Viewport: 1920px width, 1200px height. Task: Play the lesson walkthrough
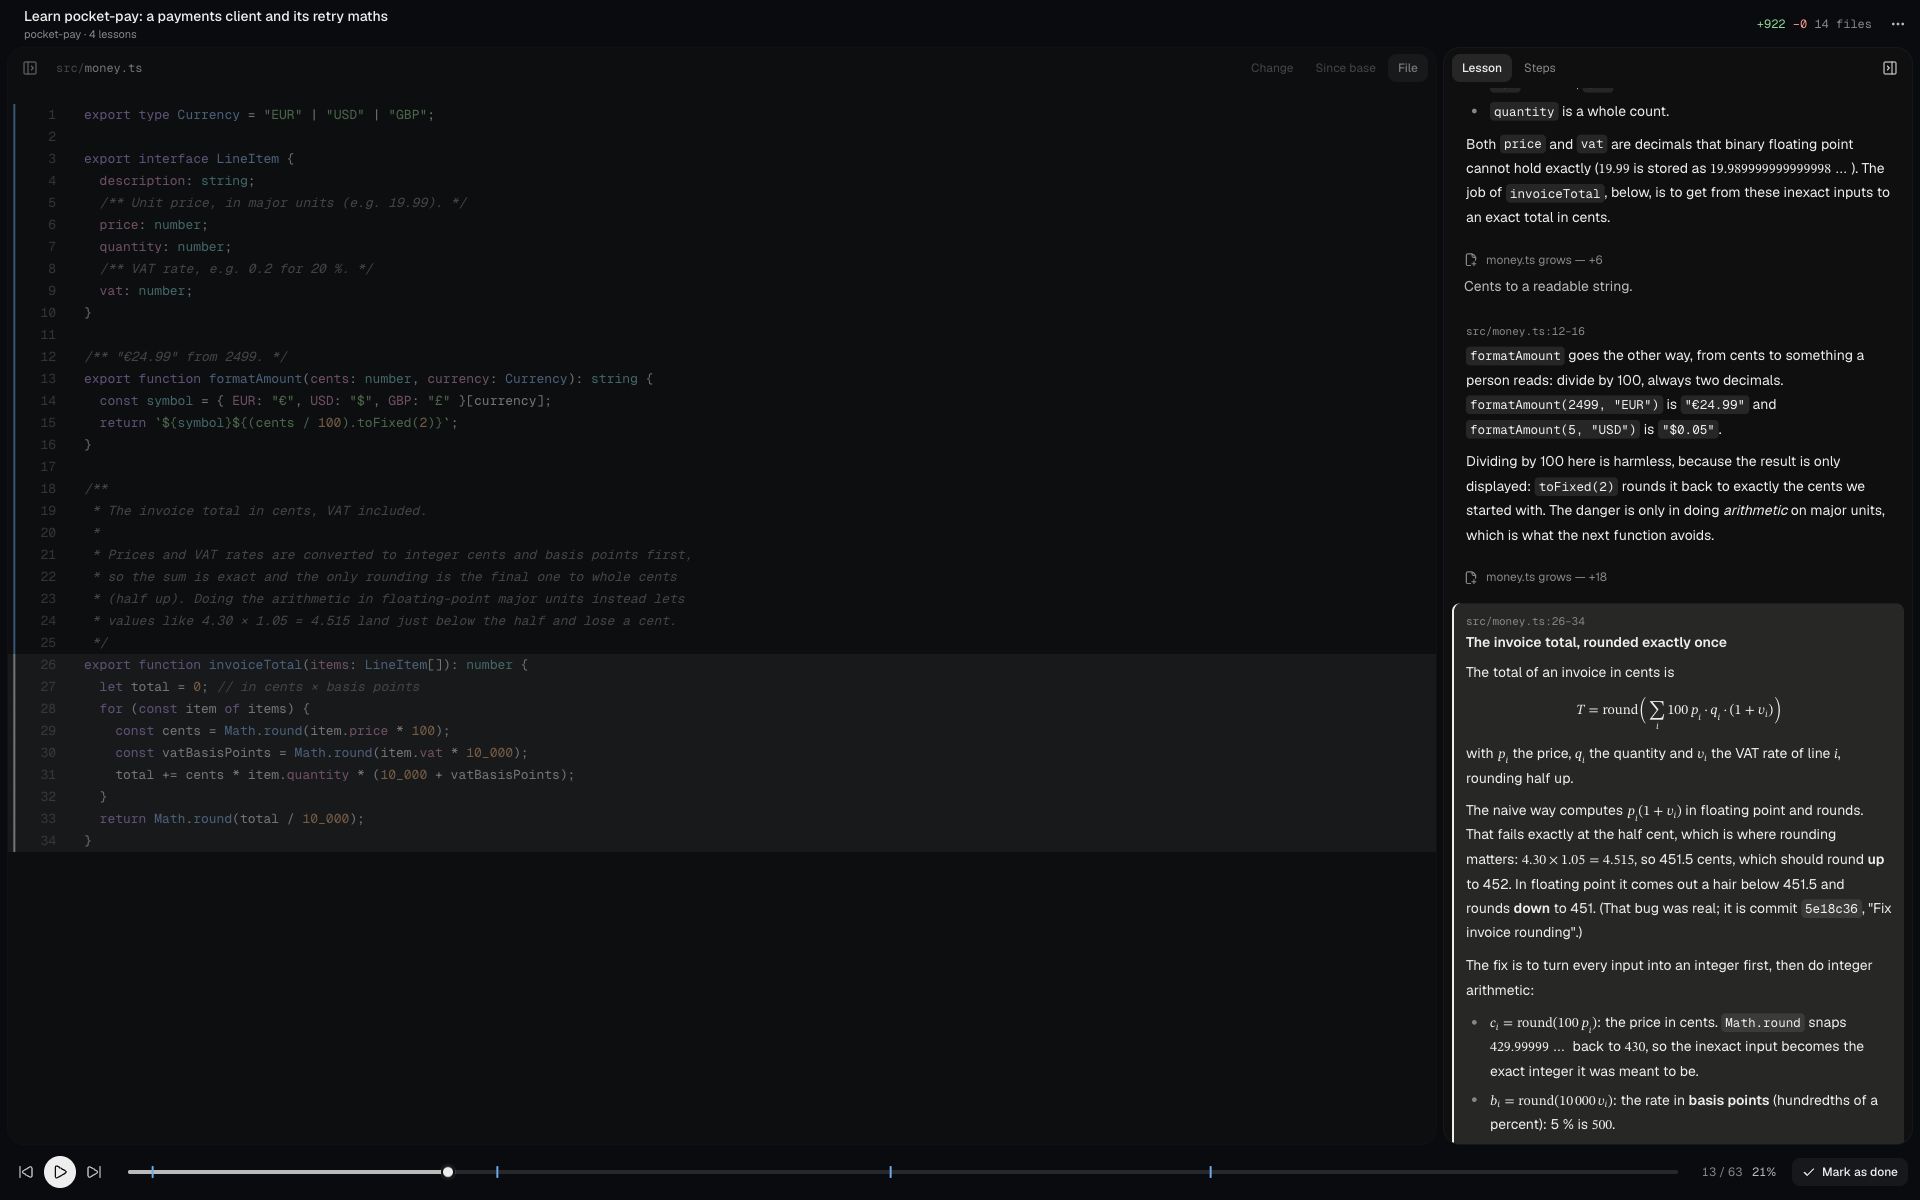point(60,1172)
